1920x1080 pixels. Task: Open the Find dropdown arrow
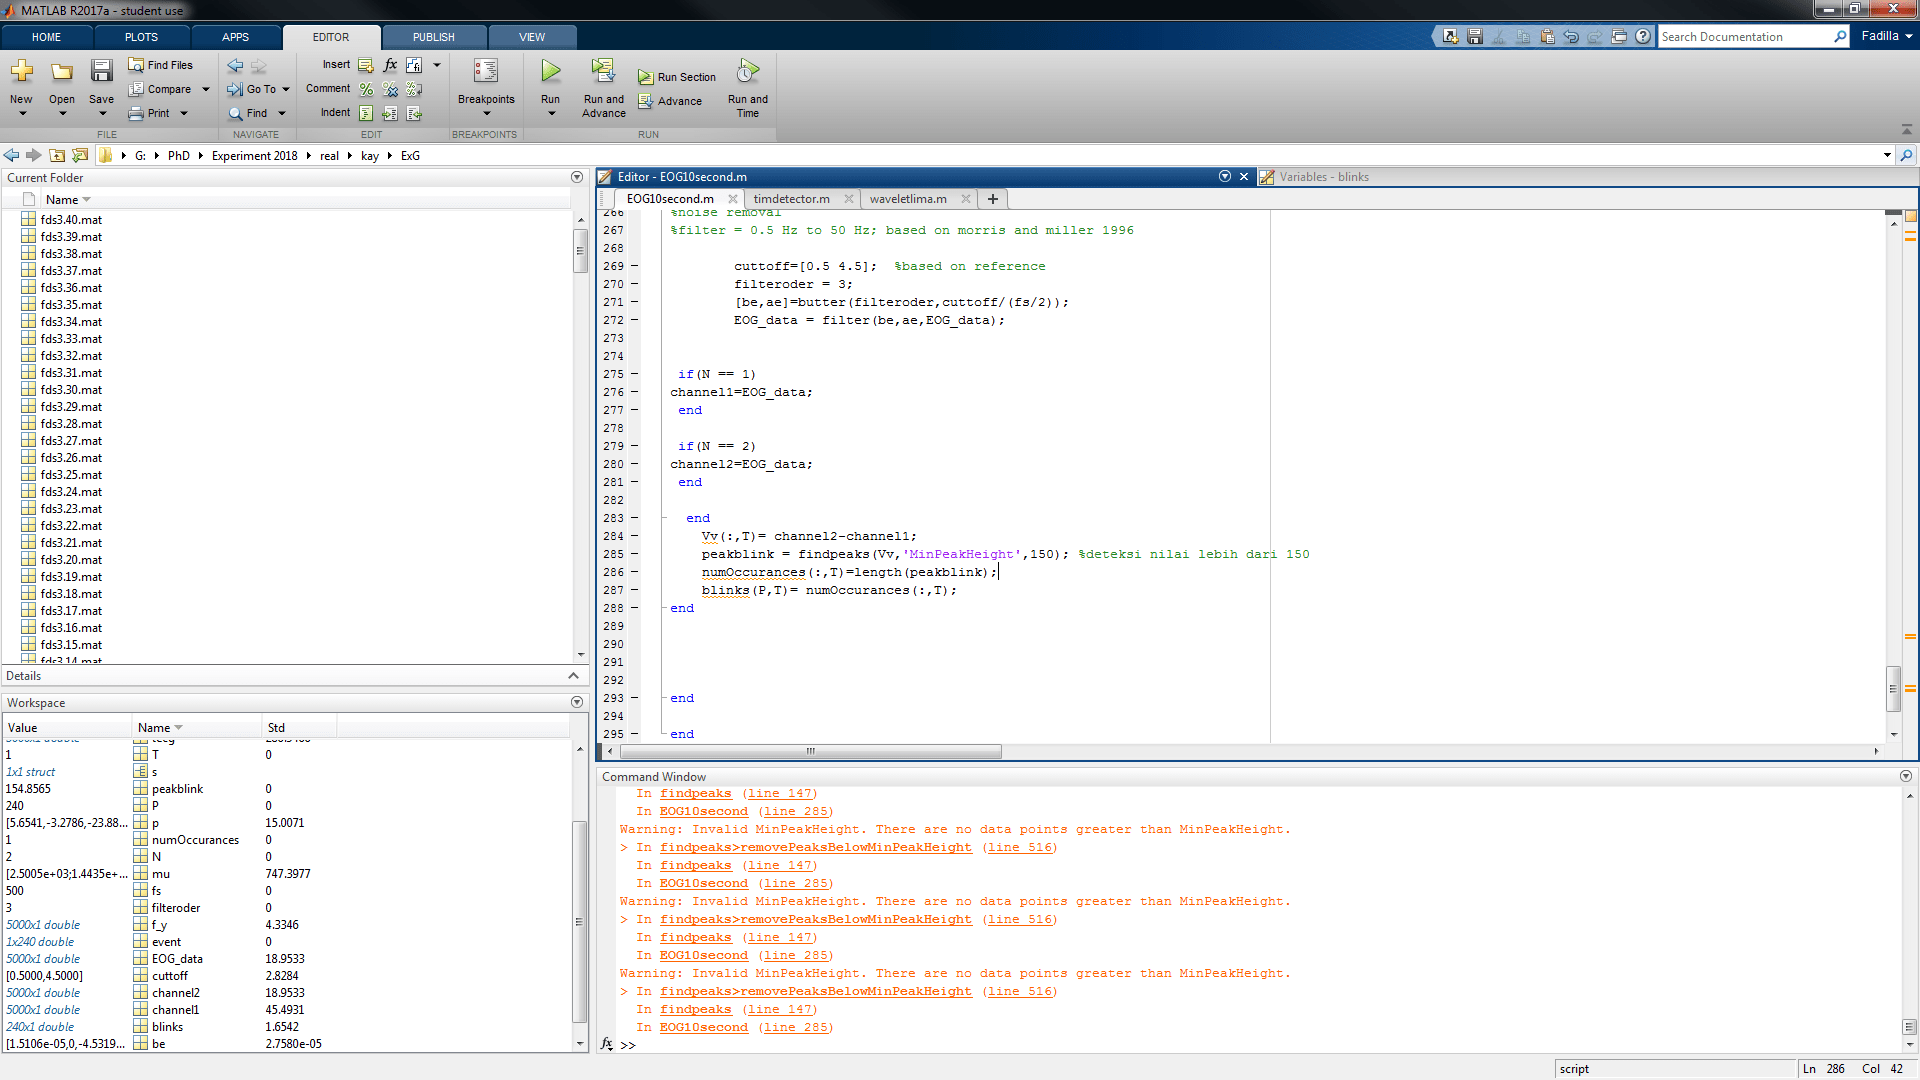(x=282, y=113)
